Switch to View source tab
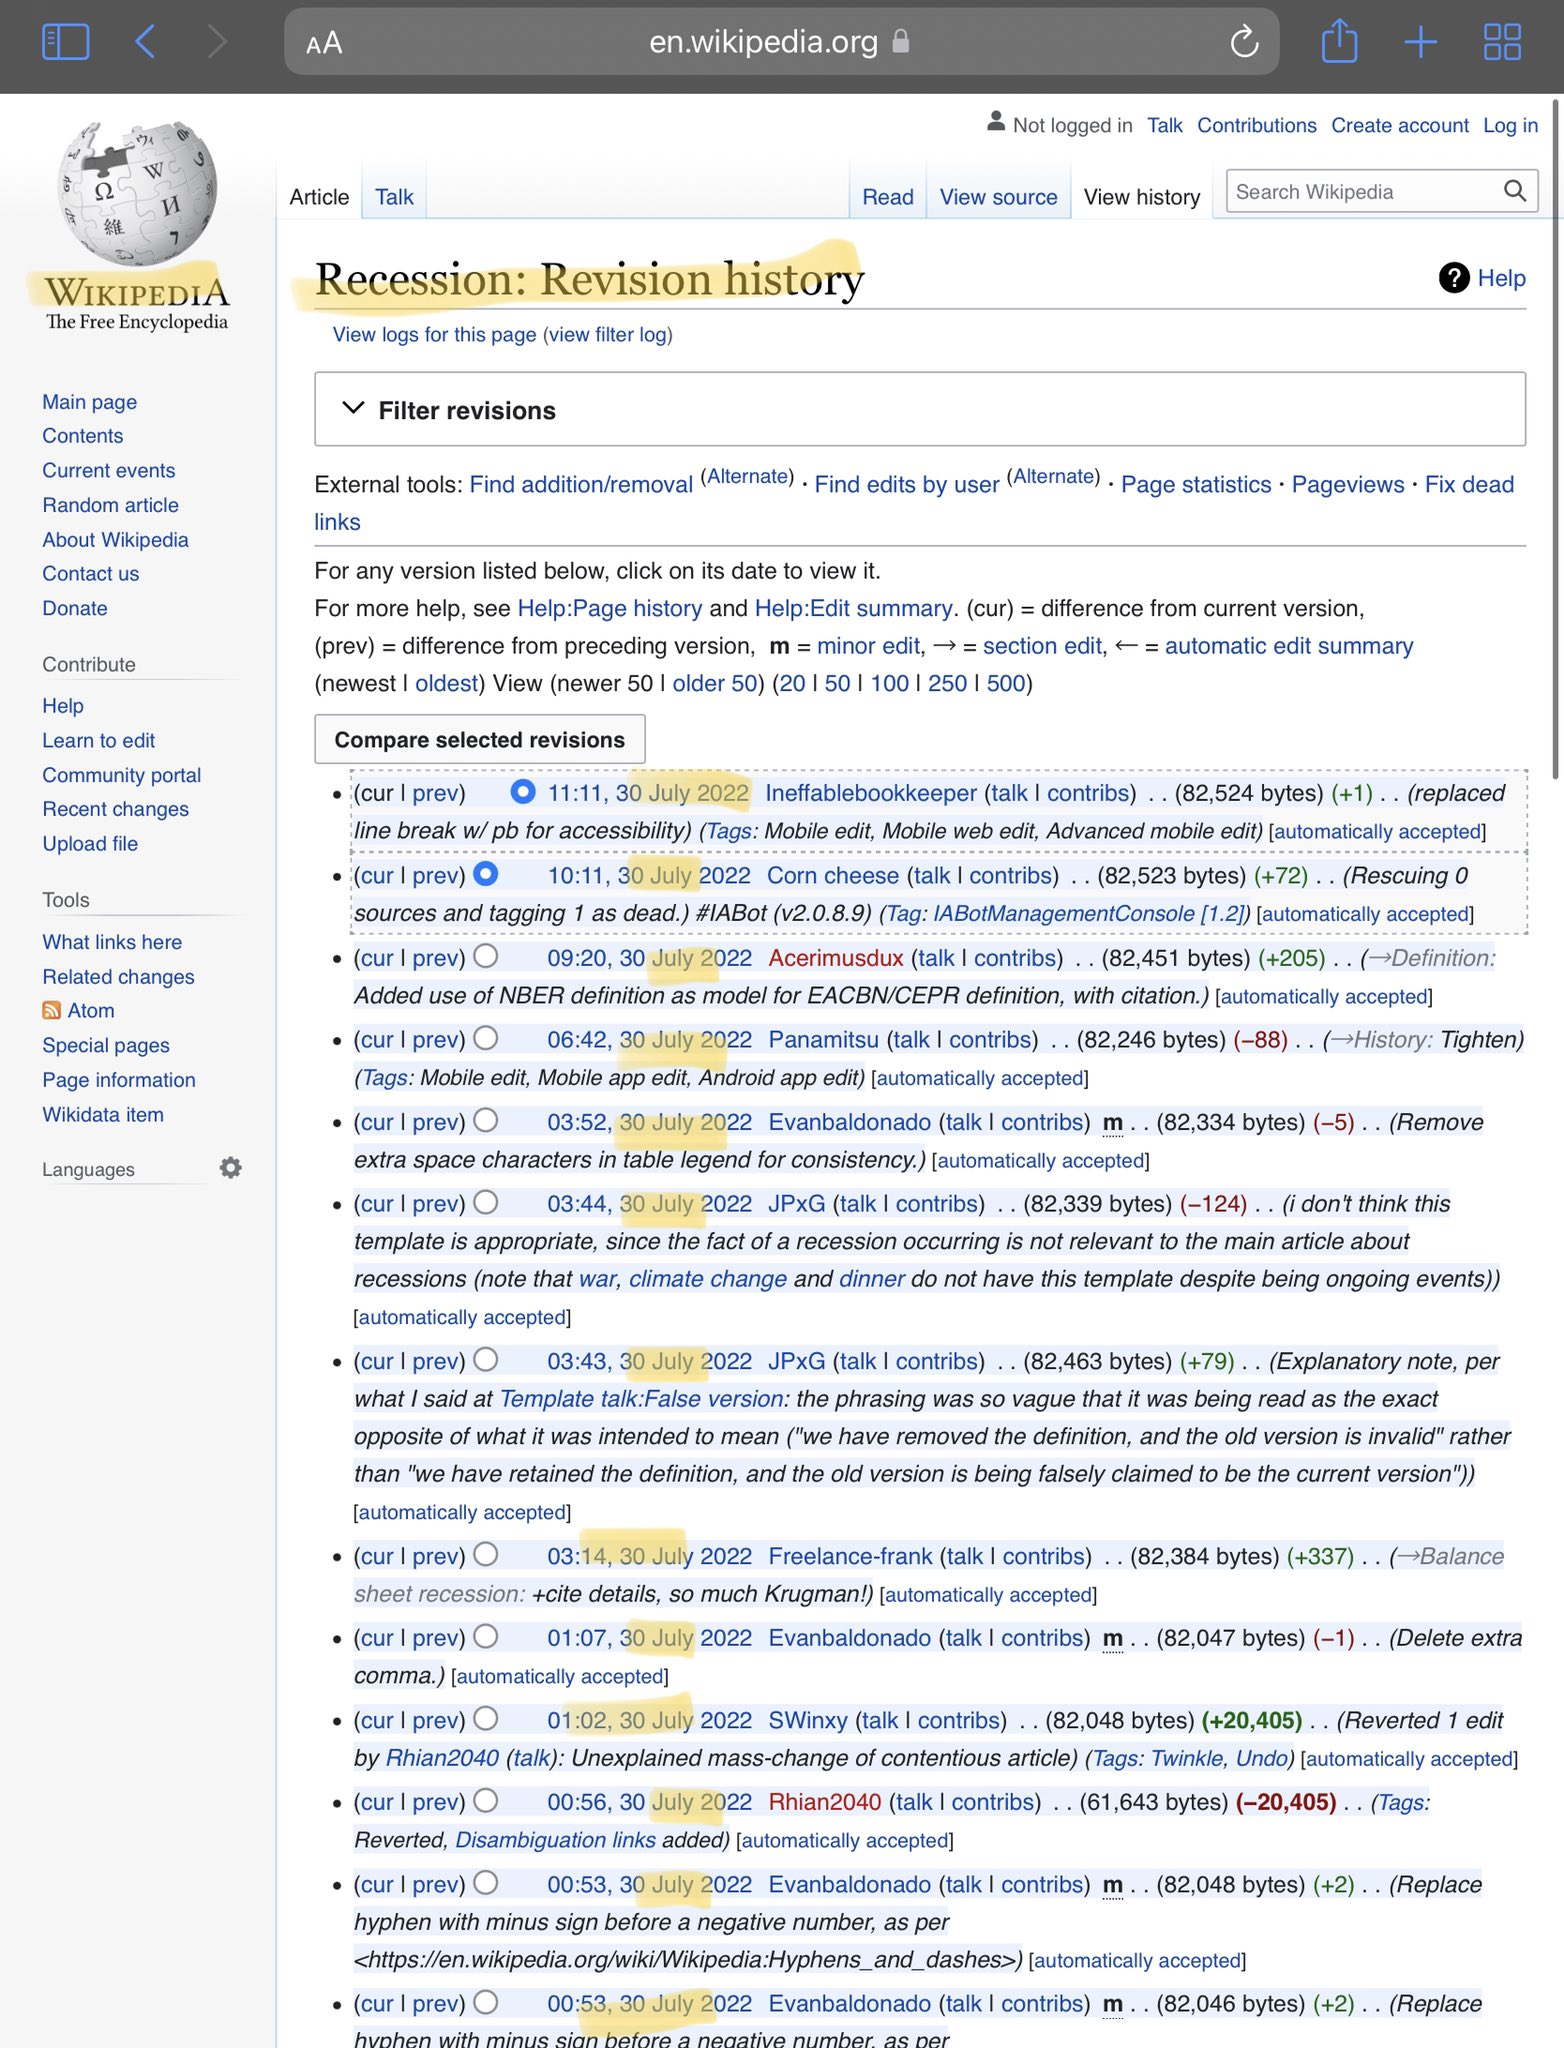Image resolution: width=1564 pixels, height=2048 pixels. click(998, 197)
